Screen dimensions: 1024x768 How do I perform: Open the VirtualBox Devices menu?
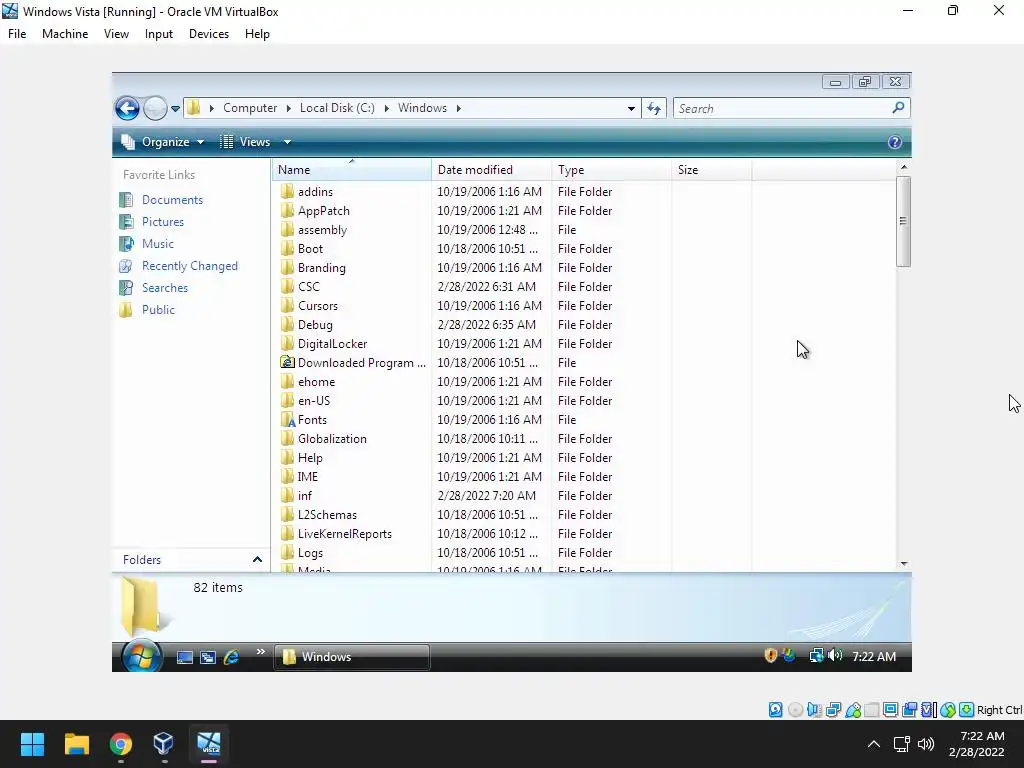pyautogui.click(x=209, y=34)
